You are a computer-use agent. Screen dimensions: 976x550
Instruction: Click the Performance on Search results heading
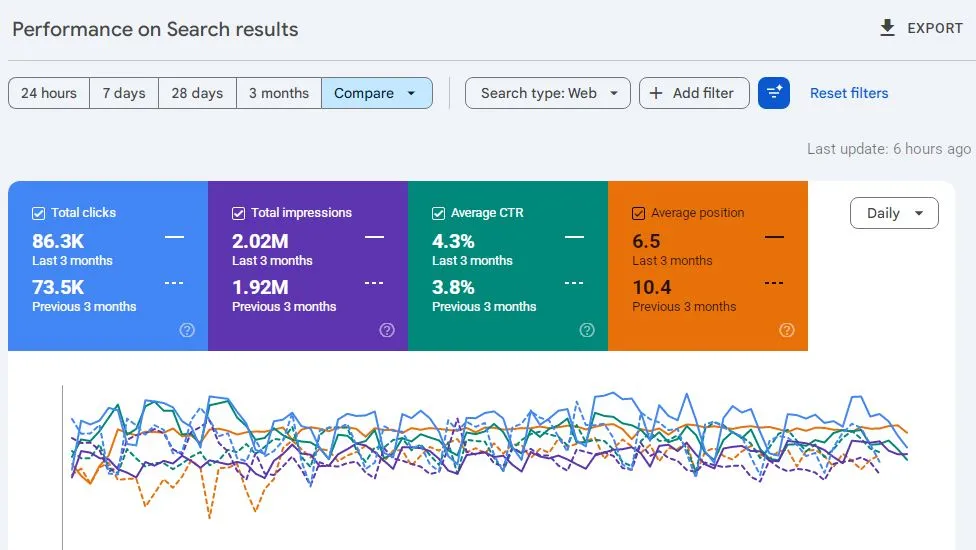pos(155,29)
